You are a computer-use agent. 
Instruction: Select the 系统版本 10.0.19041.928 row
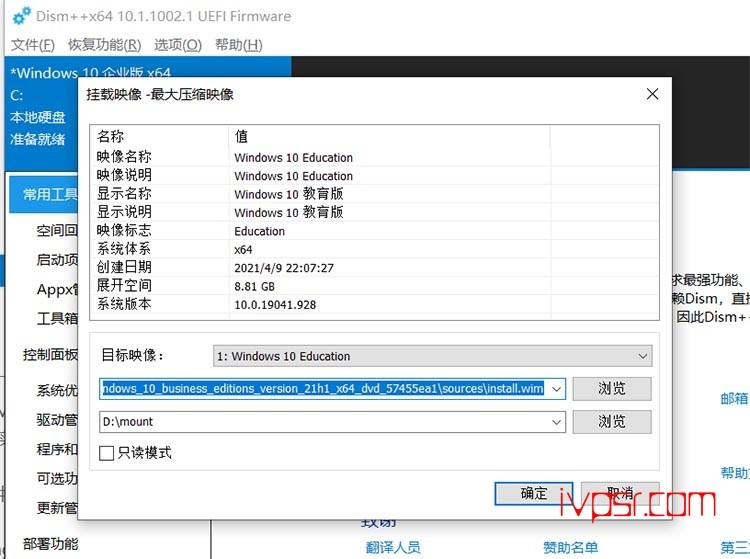coord(374,305)
